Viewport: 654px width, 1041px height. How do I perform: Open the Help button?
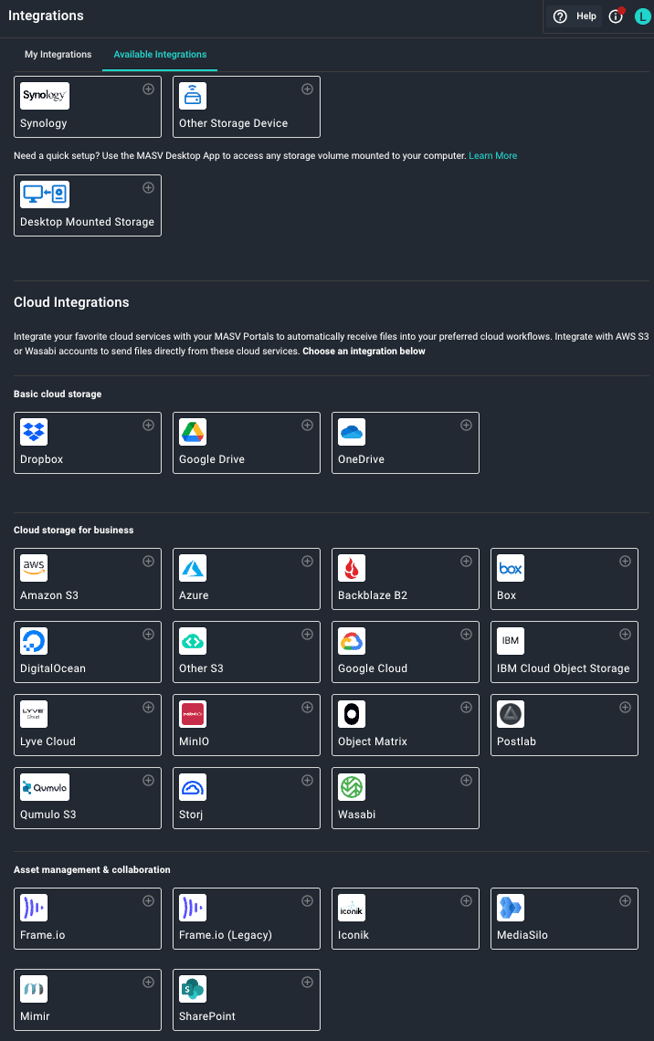pyautogui.click(x=575, y=16)
